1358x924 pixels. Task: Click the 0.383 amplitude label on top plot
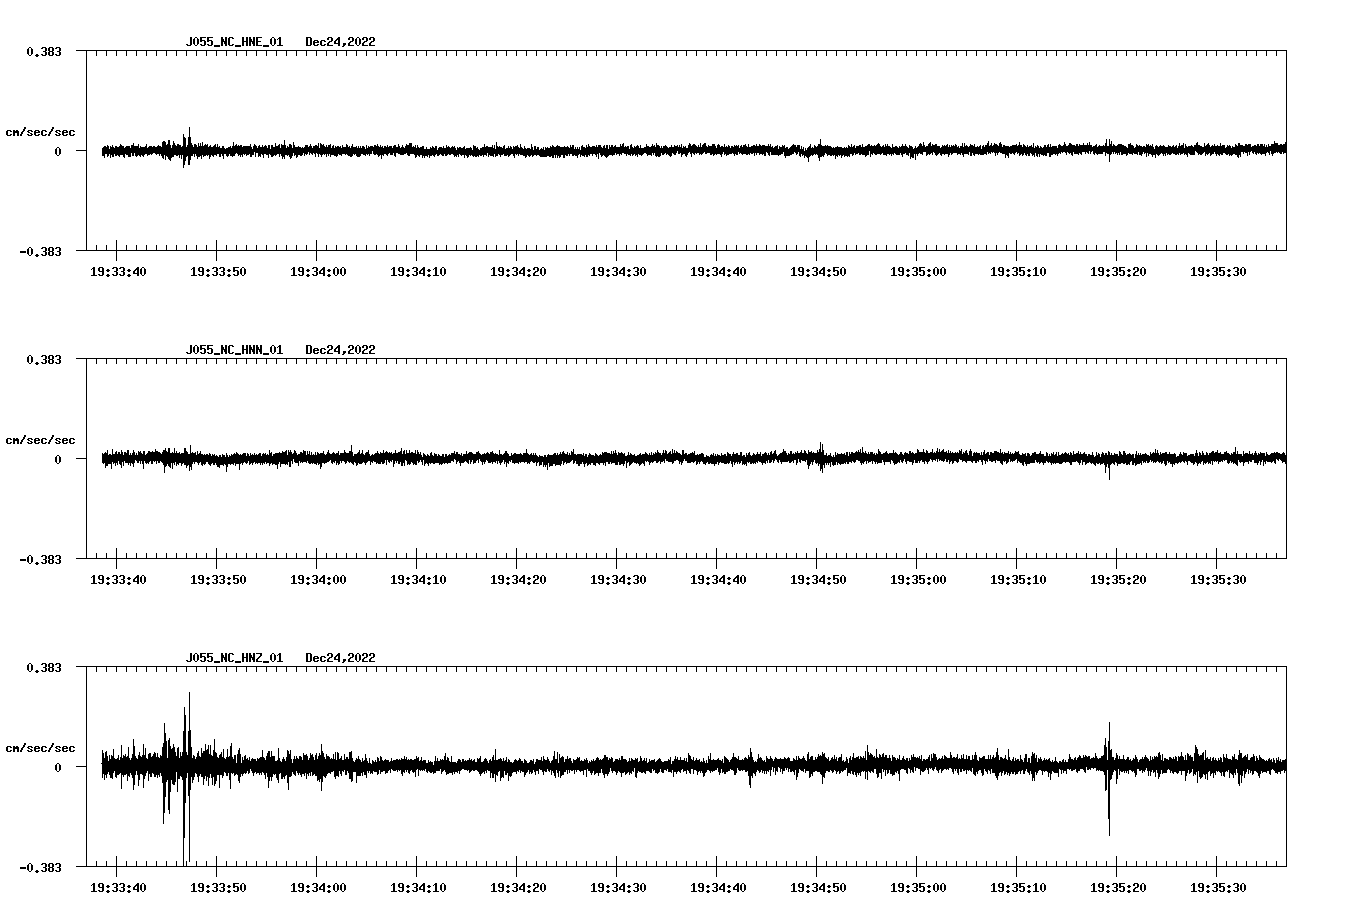pos(45,49)
